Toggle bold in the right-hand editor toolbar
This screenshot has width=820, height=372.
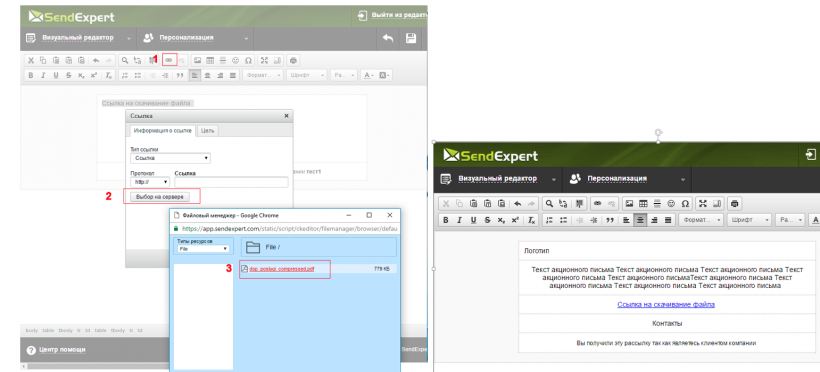446,220
